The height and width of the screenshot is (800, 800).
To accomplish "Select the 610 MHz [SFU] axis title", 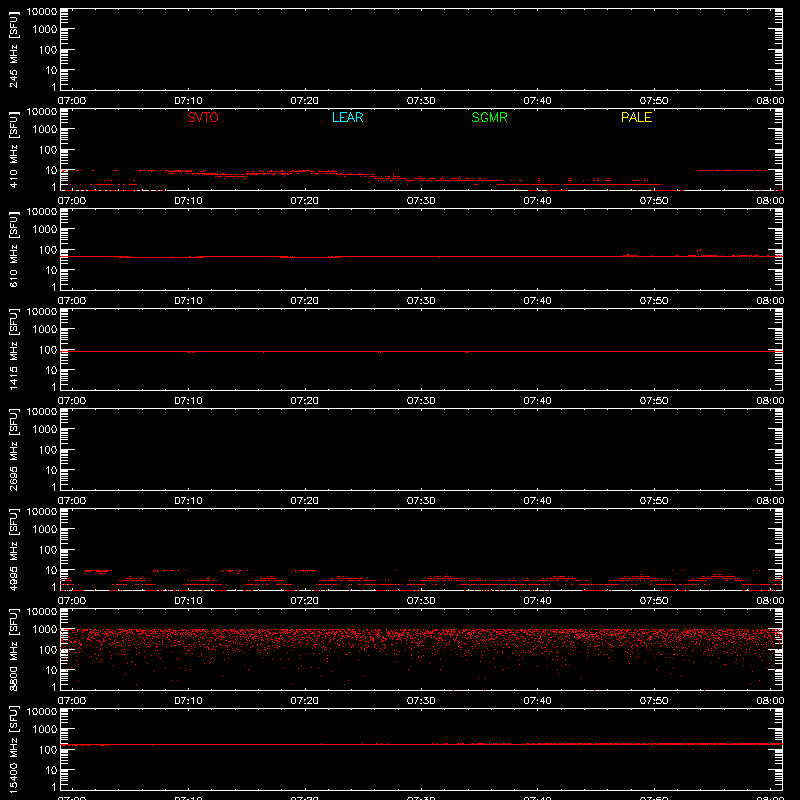I will tap(14, 249).
